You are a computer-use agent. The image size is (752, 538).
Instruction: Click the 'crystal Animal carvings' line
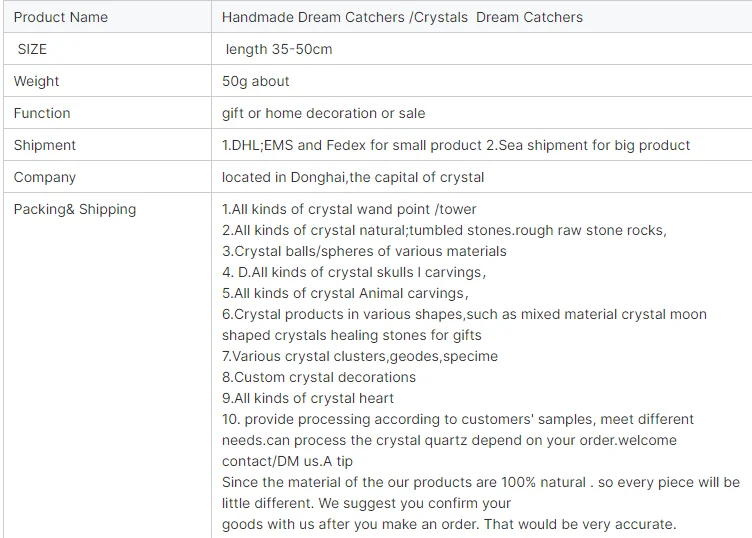(x=345, y=293)
